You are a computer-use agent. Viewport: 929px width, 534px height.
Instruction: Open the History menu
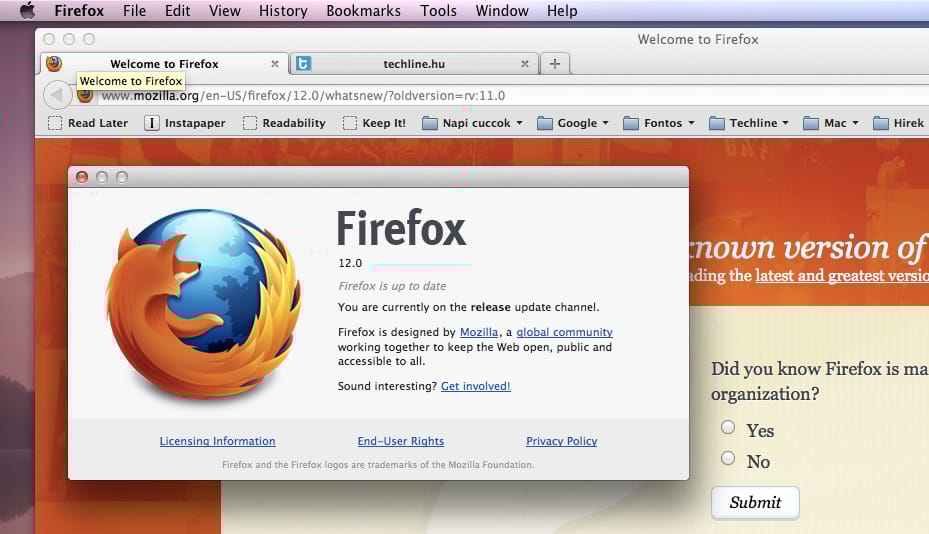click(x=283, y=11)
